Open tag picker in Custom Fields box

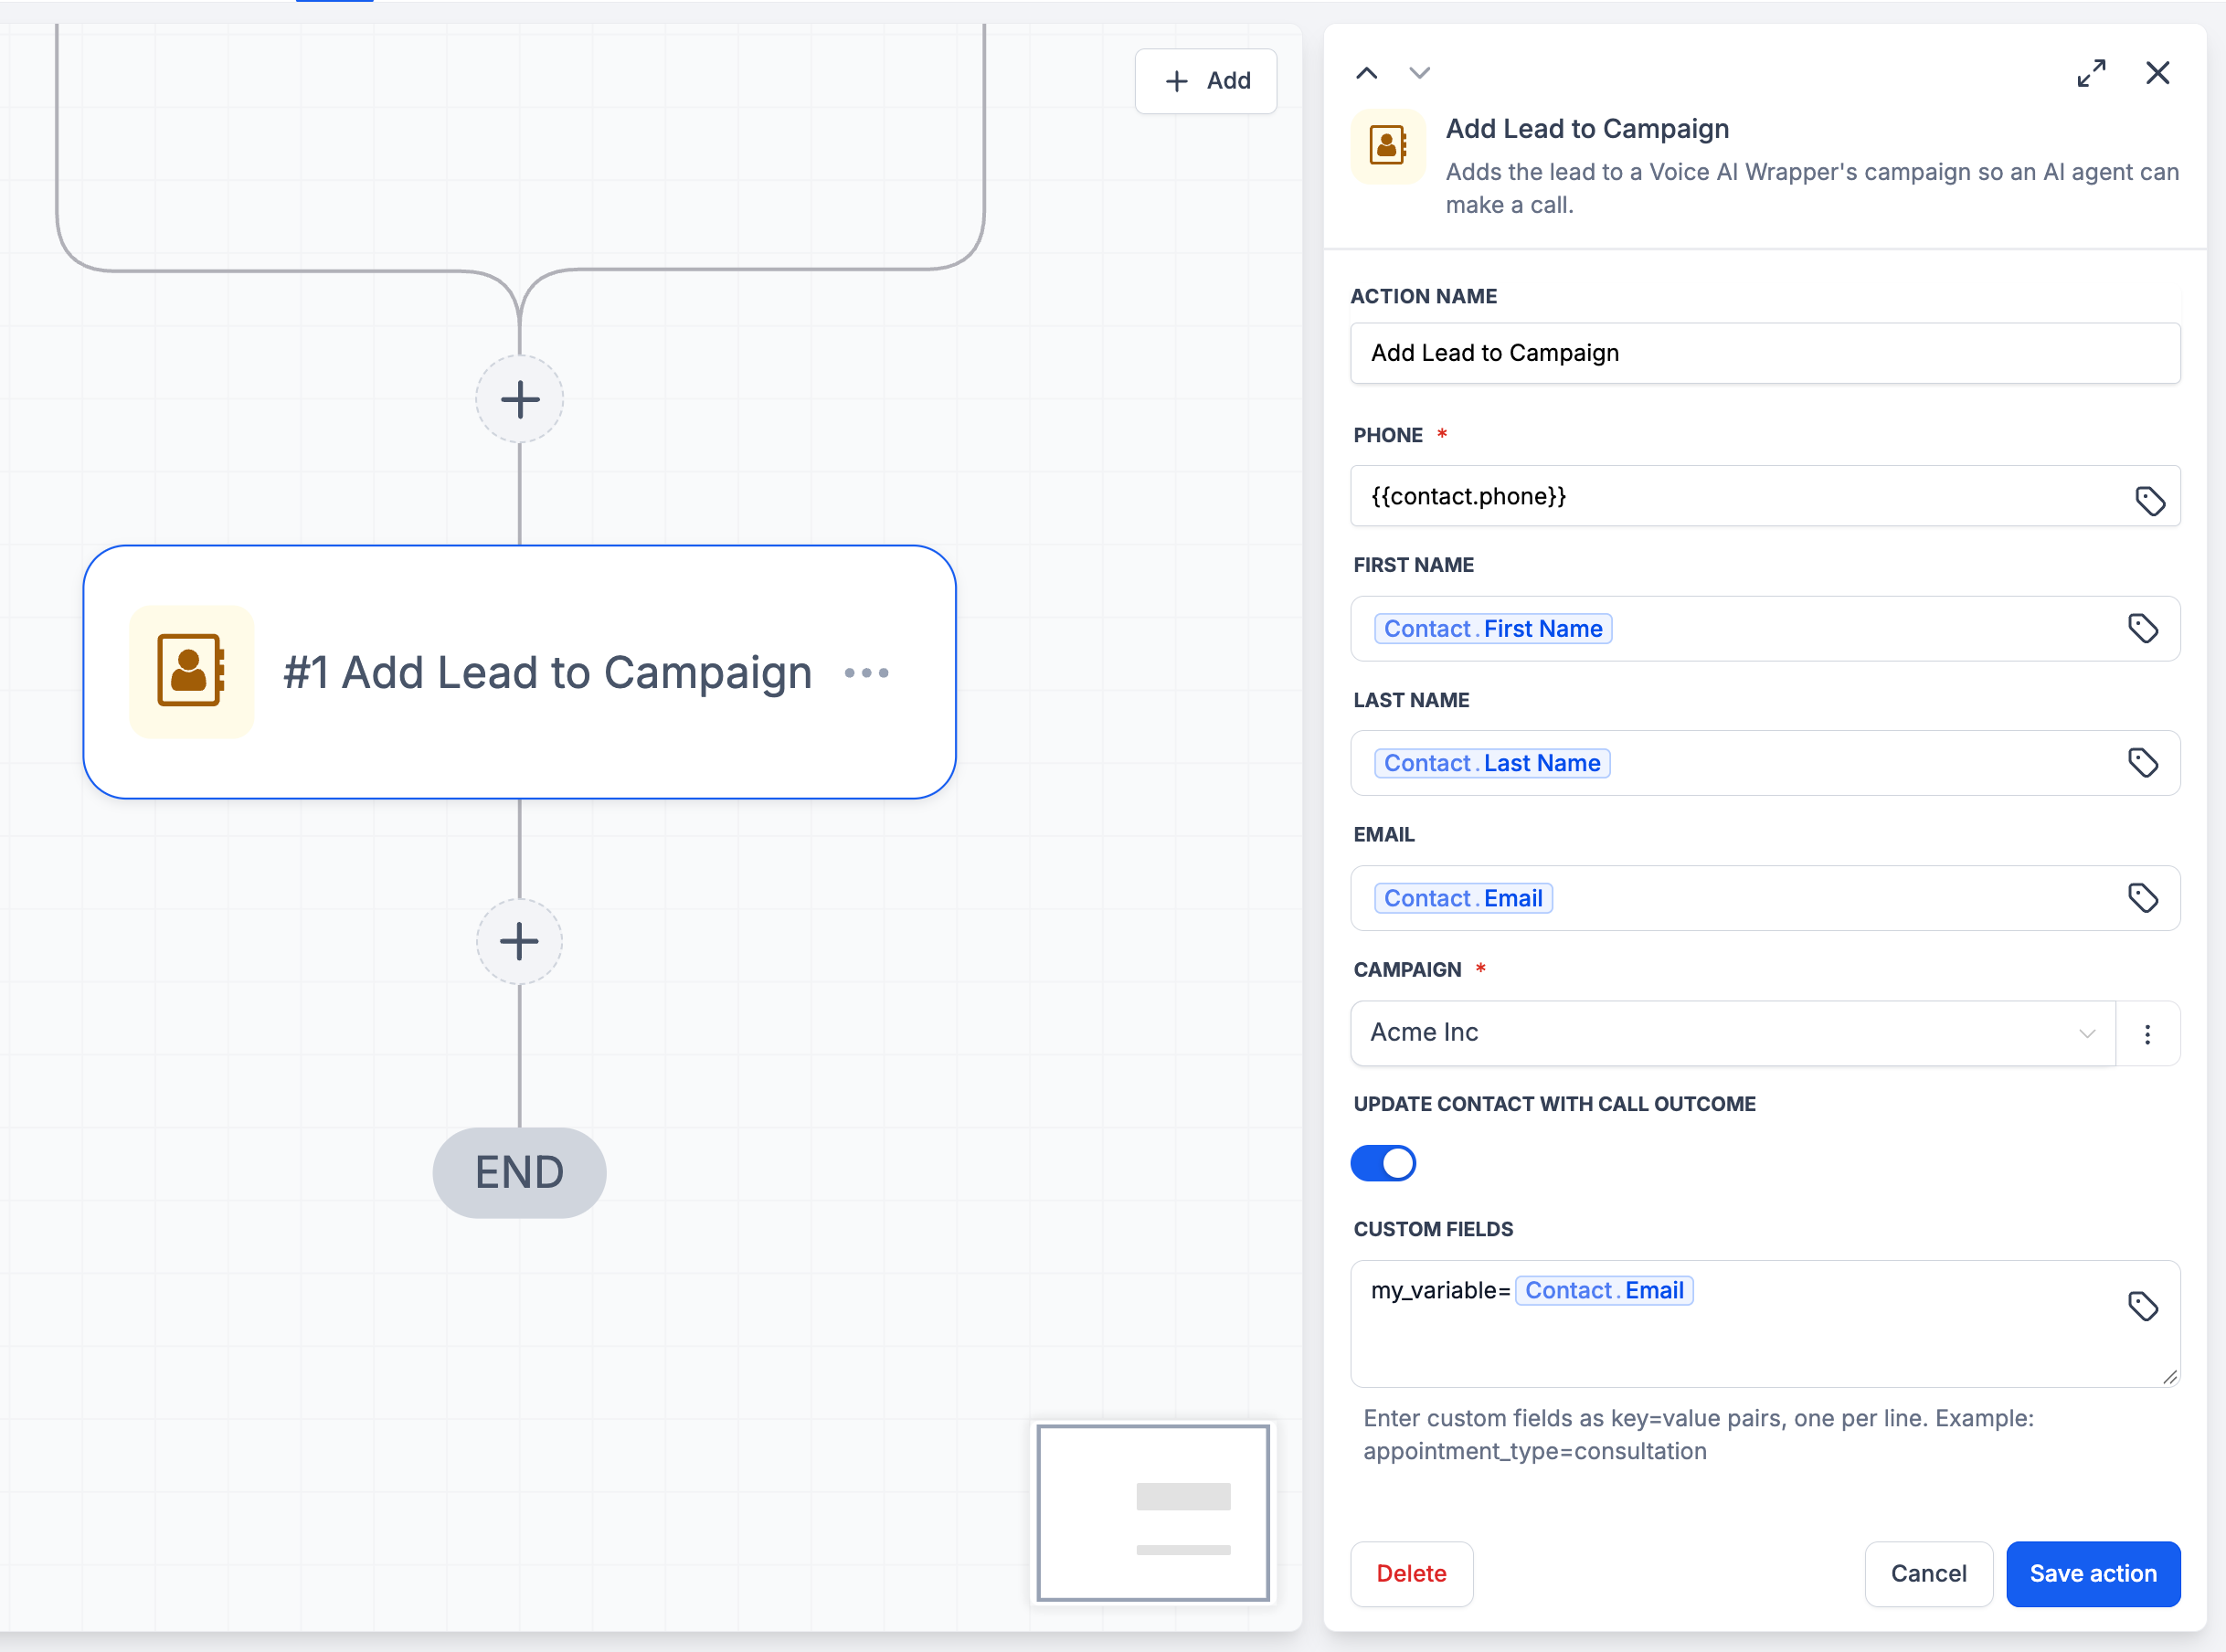(x=2142, y=1306)
